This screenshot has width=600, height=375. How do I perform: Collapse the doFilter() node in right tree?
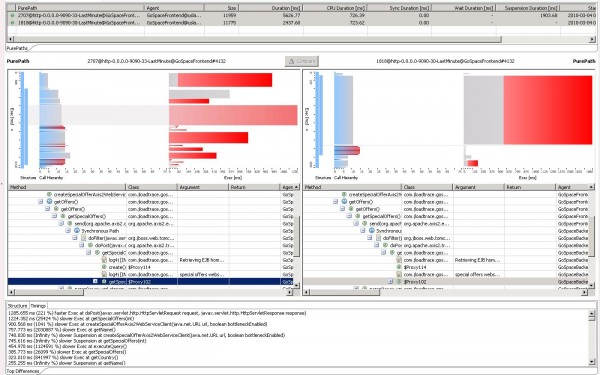point(370,238)
